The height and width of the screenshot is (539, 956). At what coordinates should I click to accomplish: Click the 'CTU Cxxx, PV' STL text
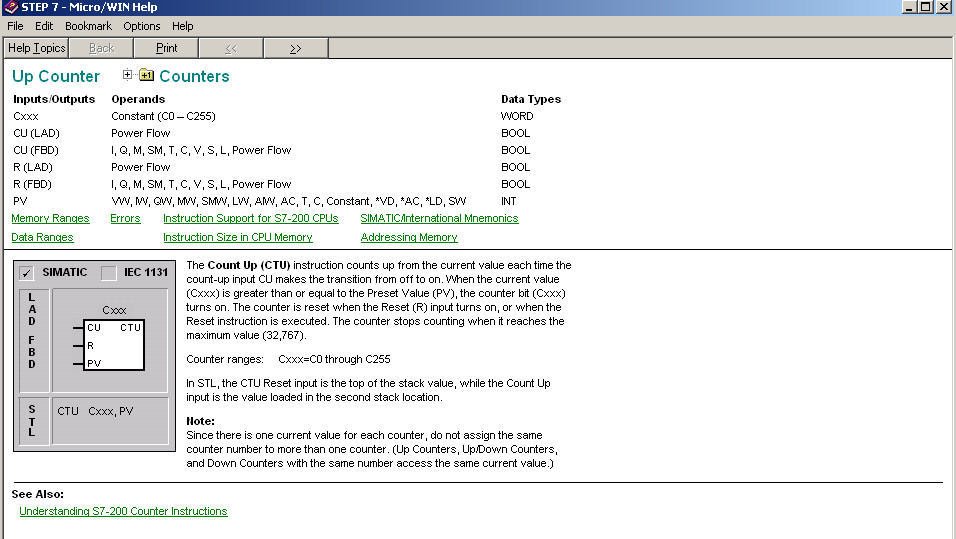click(95, 411)
